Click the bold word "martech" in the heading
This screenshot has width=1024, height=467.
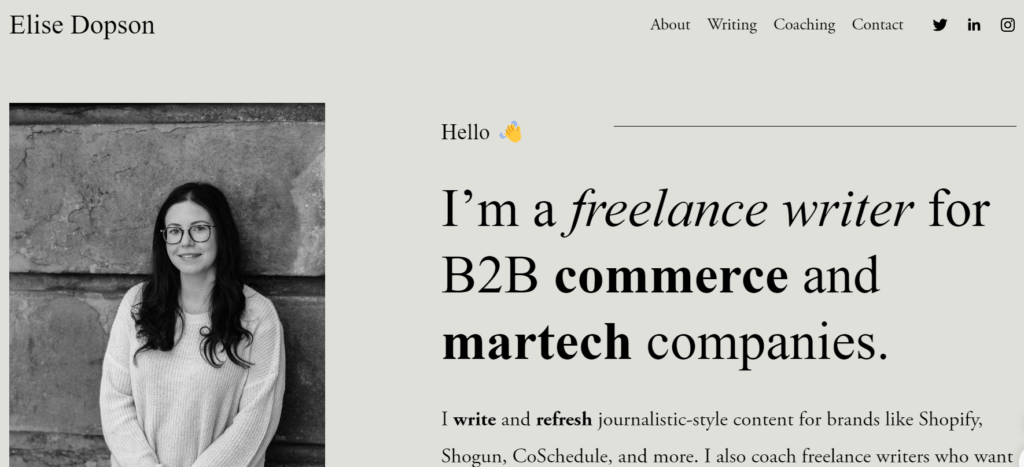click(x=536, y=343)
